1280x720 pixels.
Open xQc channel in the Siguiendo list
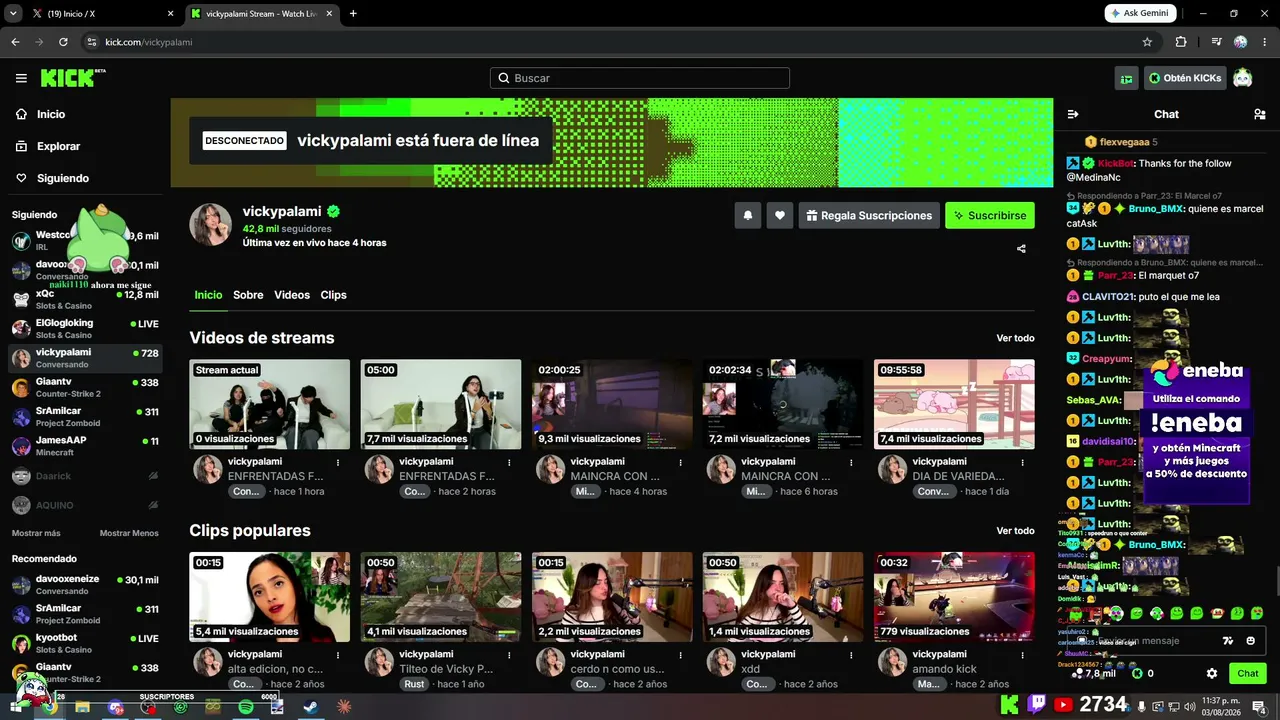click(85, 300)
